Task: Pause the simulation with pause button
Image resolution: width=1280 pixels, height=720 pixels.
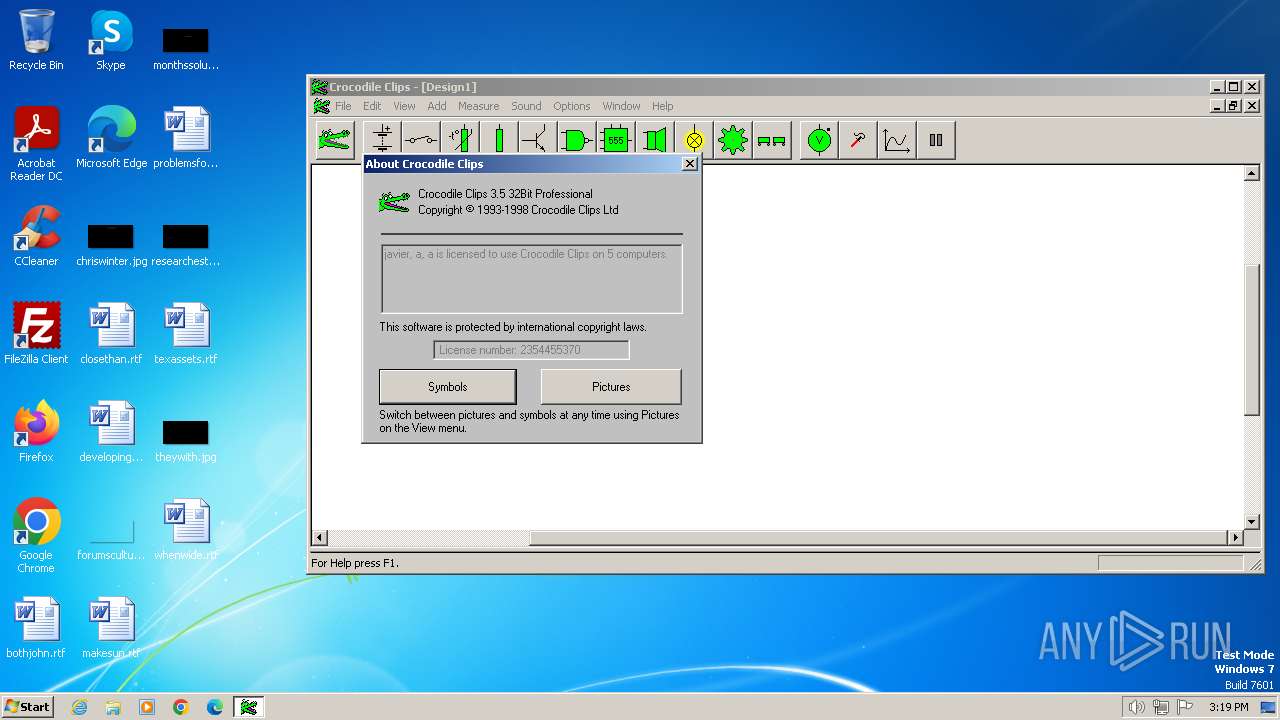Action: (x=936, y=140)
